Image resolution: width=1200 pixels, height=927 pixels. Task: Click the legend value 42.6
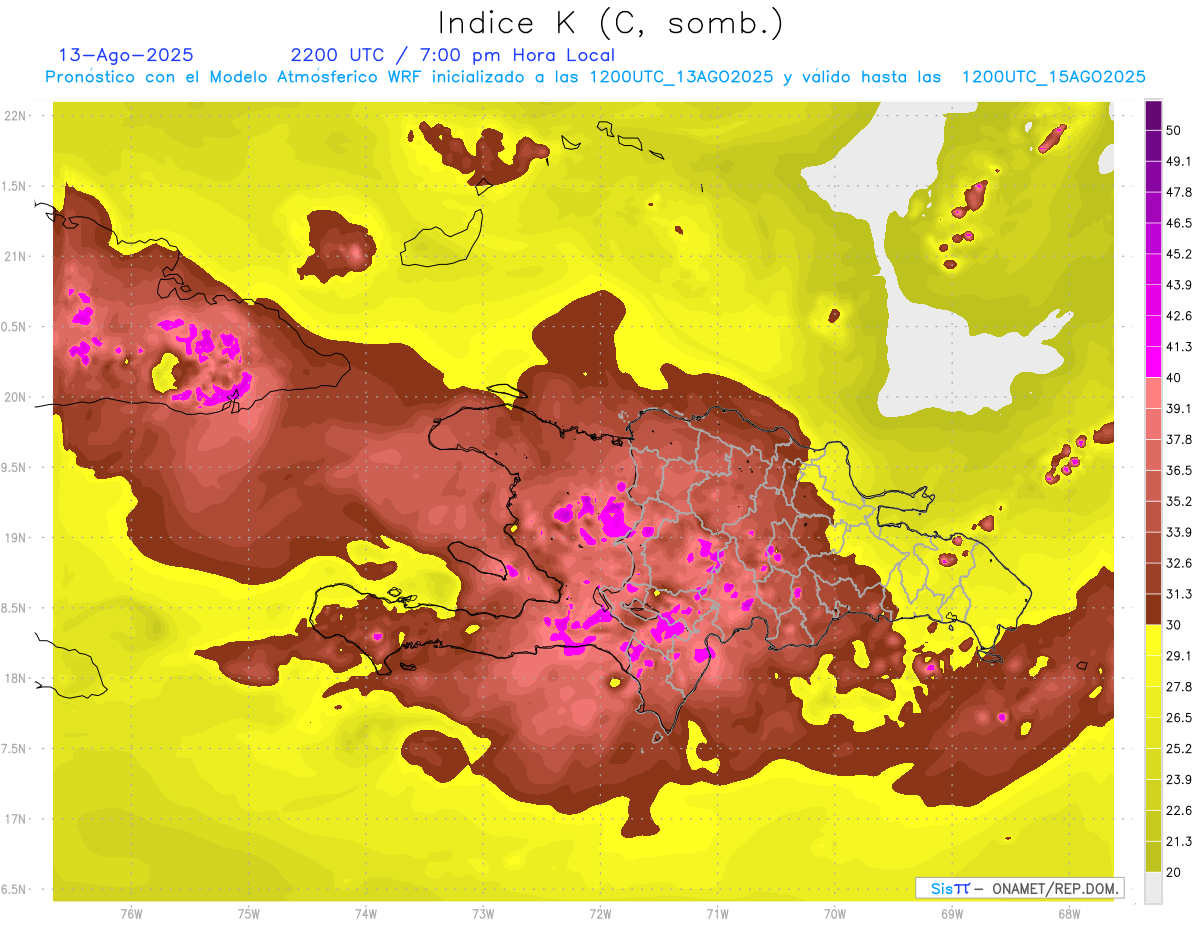(1179, 316)
